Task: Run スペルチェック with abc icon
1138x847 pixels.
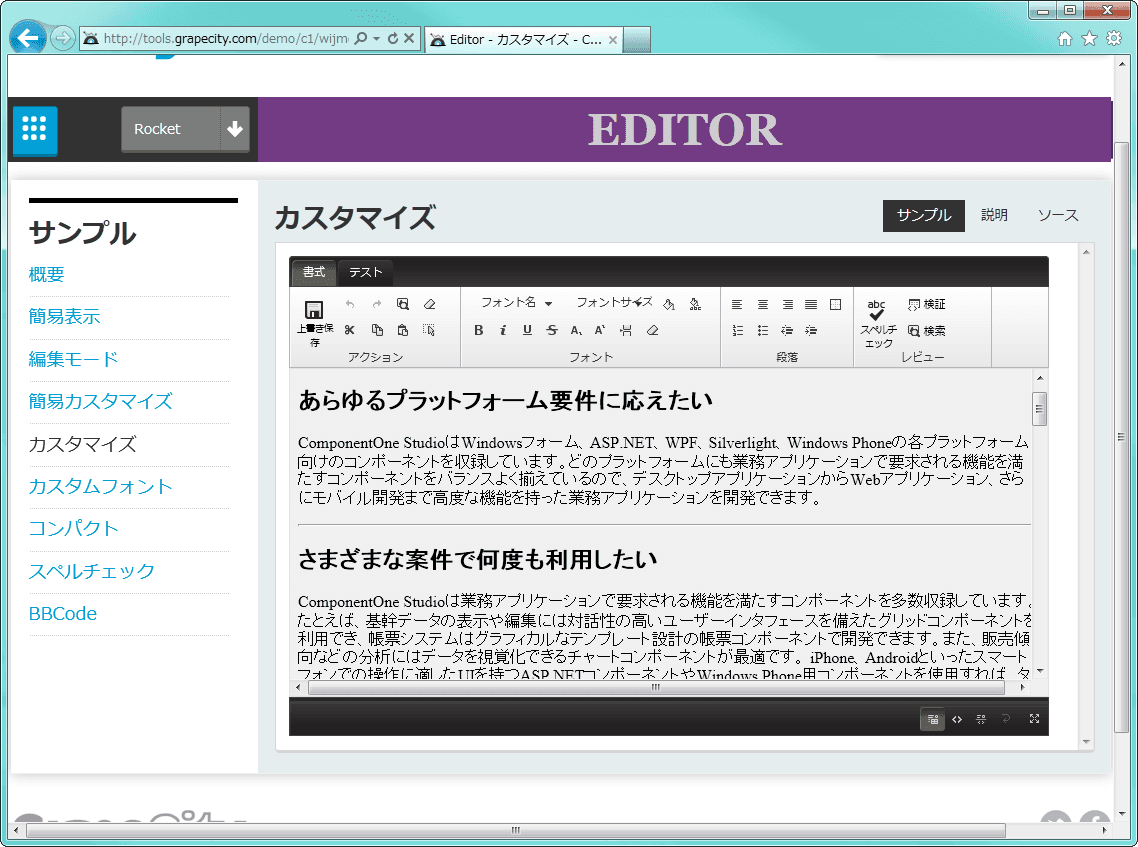Action: [x=877, y=323]
